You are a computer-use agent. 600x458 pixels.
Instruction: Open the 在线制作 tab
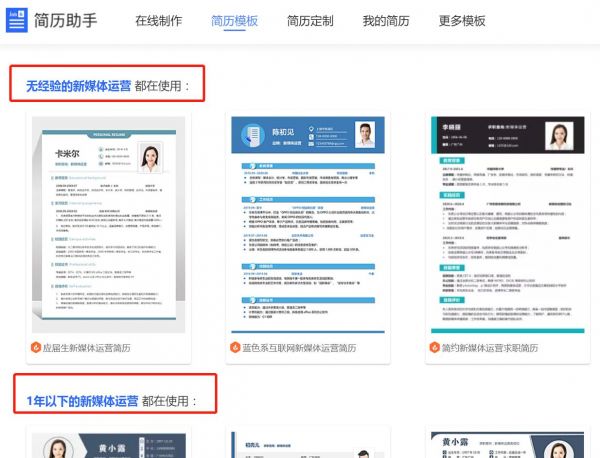[160, 21]
